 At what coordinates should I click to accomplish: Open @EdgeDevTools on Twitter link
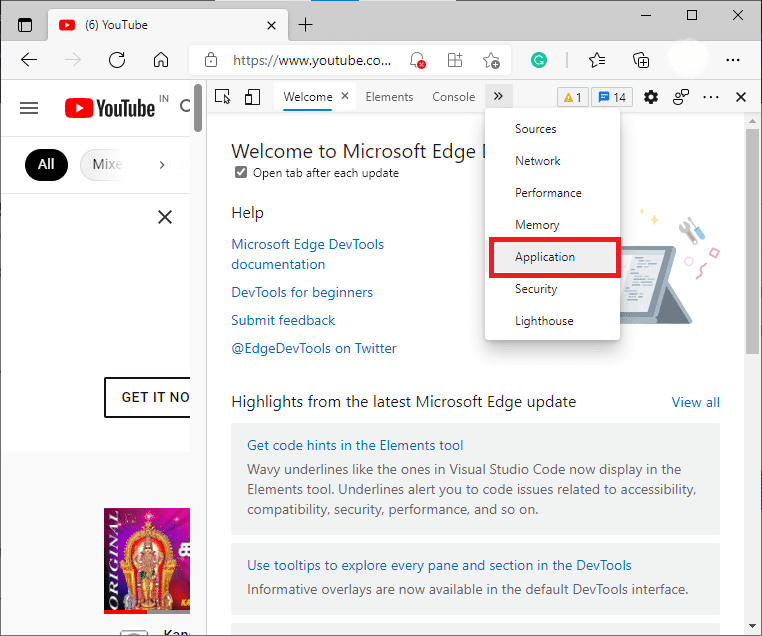coord(313,348)
